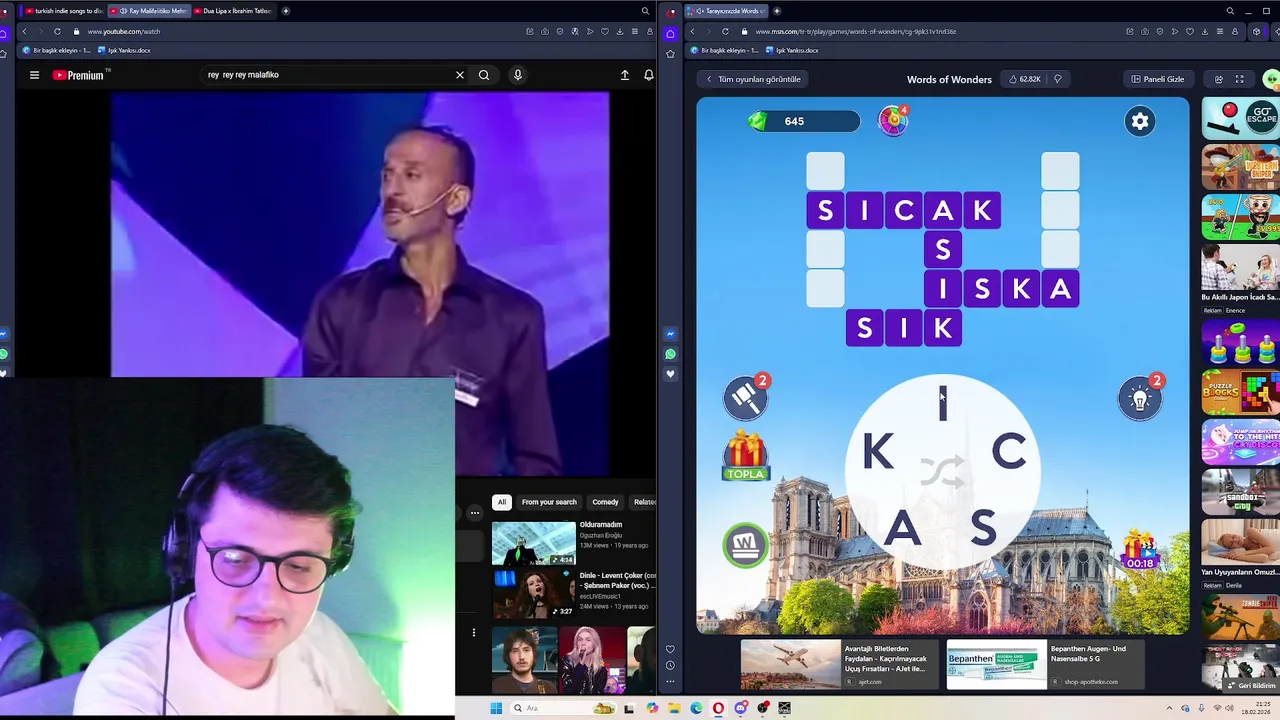The width and height of the screenshot is (1280, 720).
Task: Open YouTube create upload icon
Action: click(x=625, y=75)
